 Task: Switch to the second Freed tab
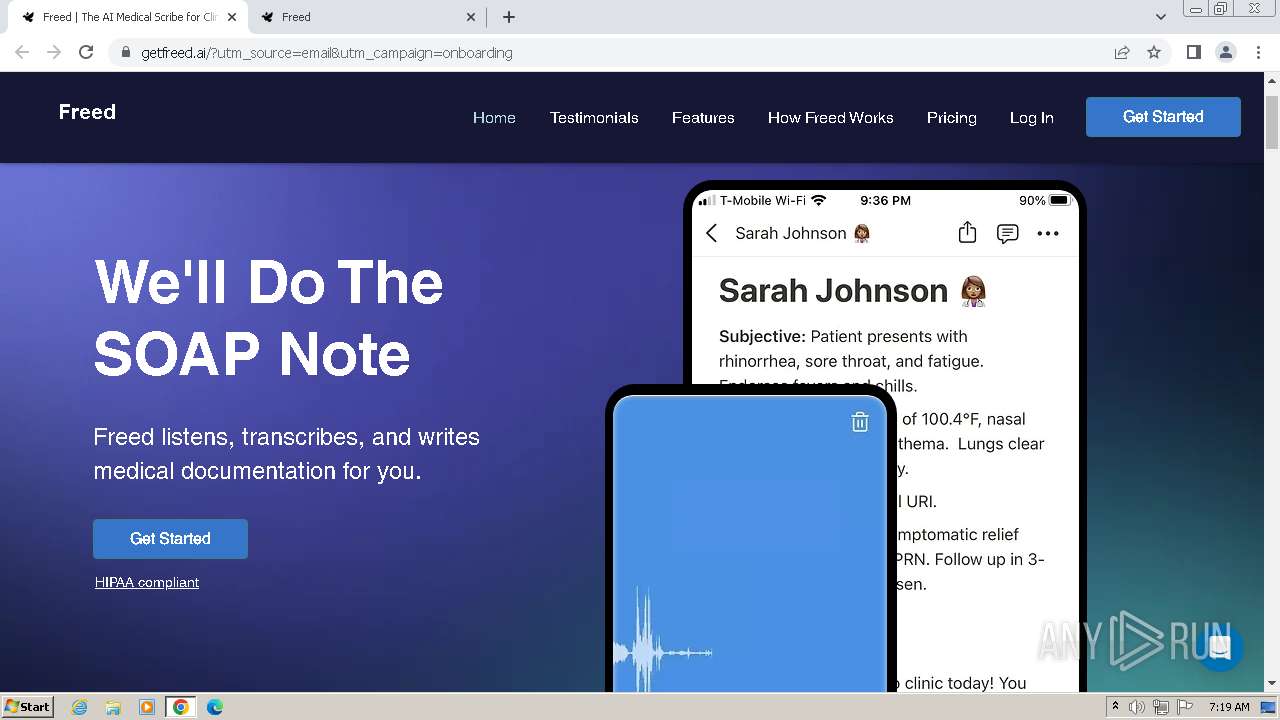click(368, 17)
